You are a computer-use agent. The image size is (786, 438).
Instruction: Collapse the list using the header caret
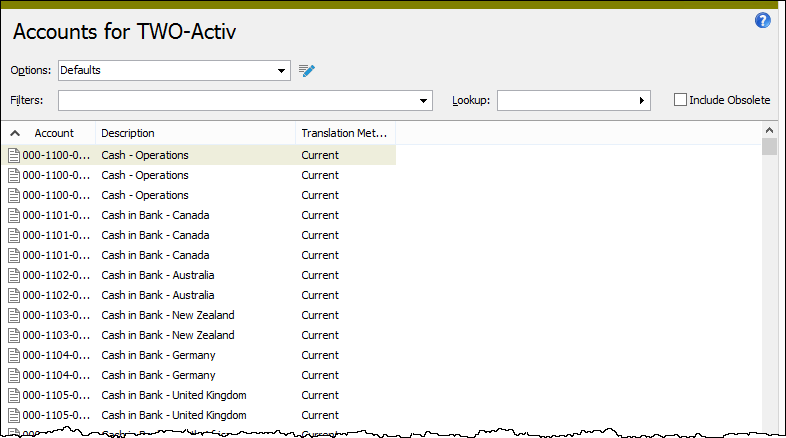click(16, 133)
